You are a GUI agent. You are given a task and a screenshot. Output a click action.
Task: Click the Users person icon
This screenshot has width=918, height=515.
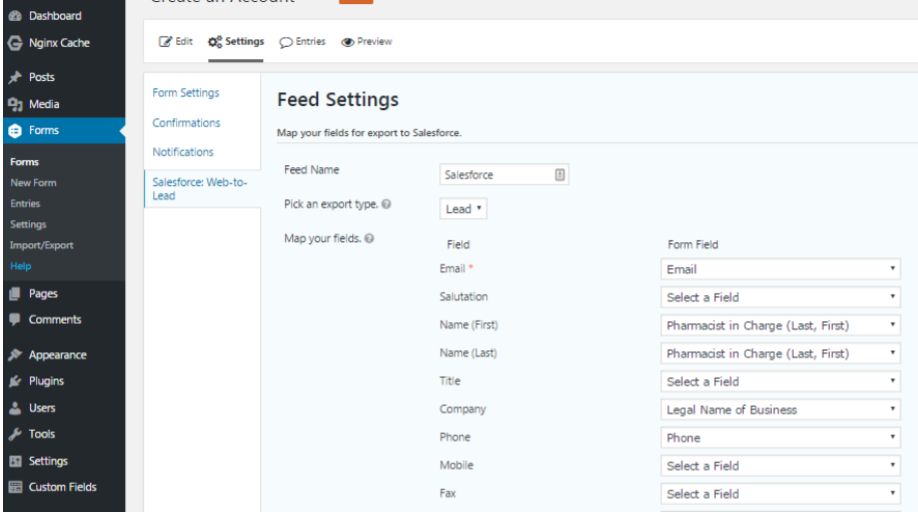tap(15, 408)
